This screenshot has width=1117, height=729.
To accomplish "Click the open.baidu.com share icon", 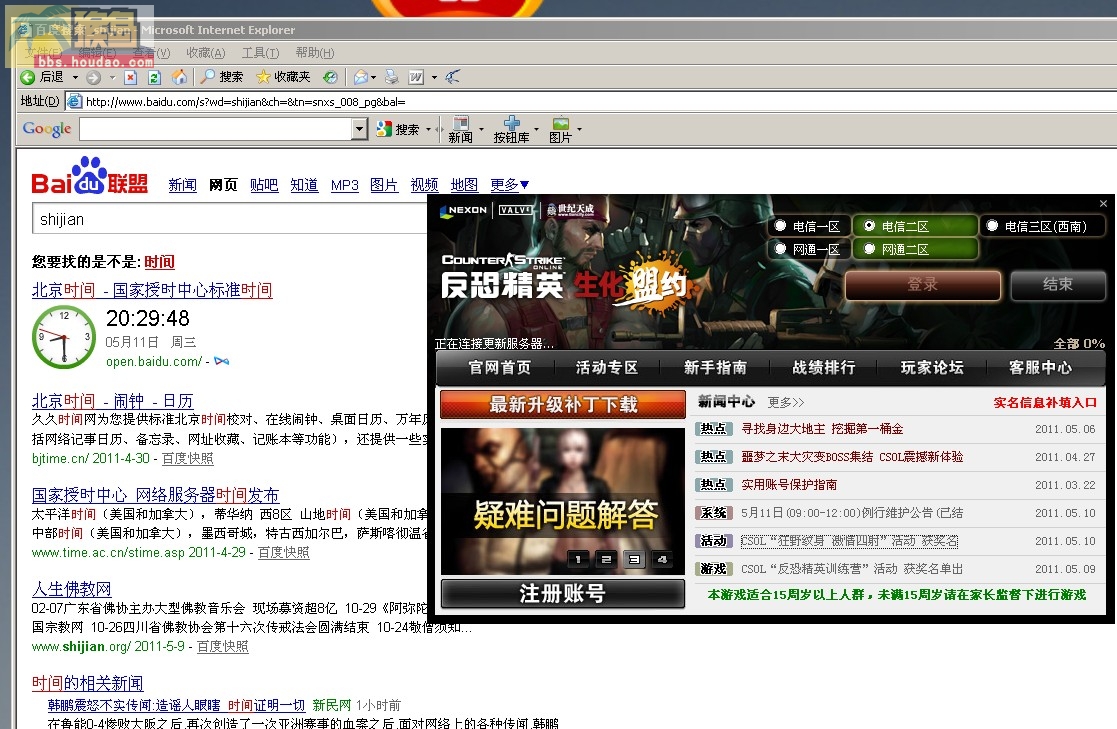I will [x=222, y=361].
